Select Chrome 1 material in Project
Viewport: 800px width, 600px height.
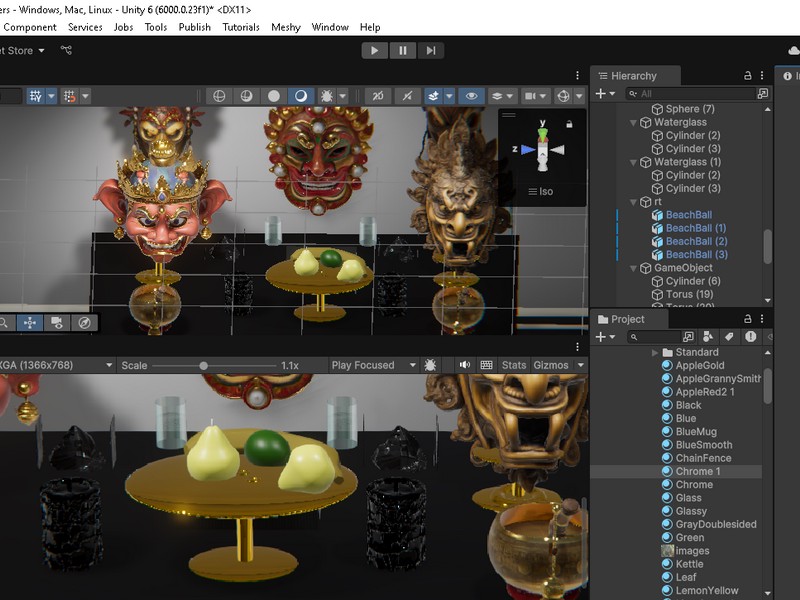coord(697,471)
